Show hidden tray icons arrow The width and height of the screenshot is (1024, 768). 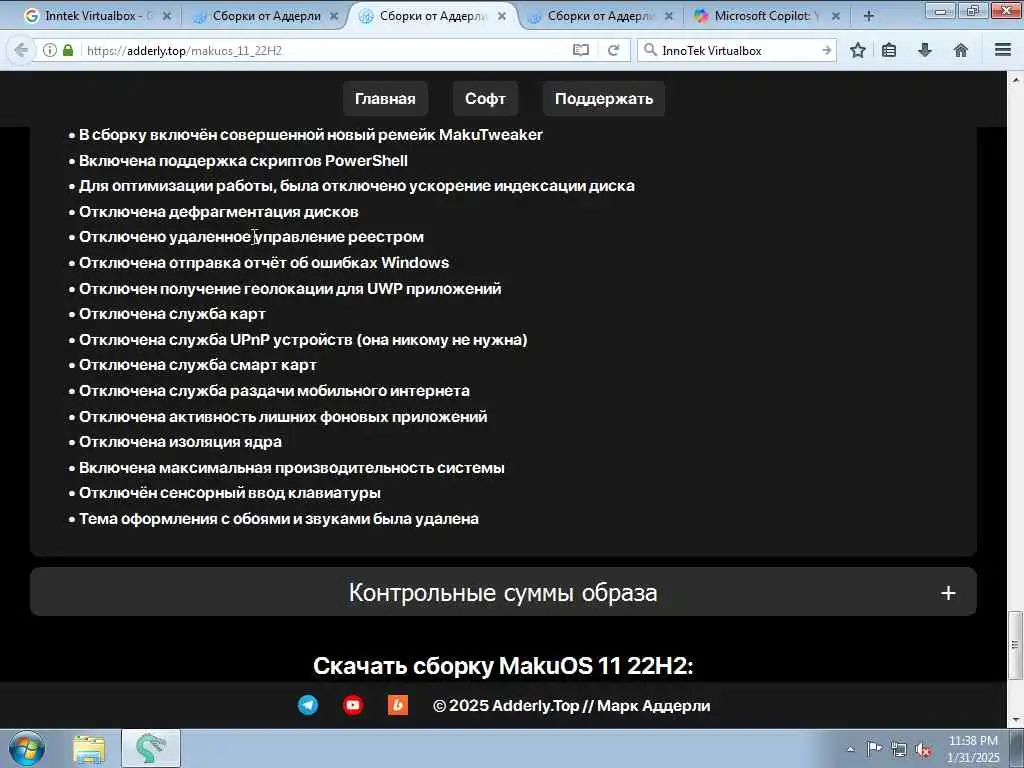850,750
